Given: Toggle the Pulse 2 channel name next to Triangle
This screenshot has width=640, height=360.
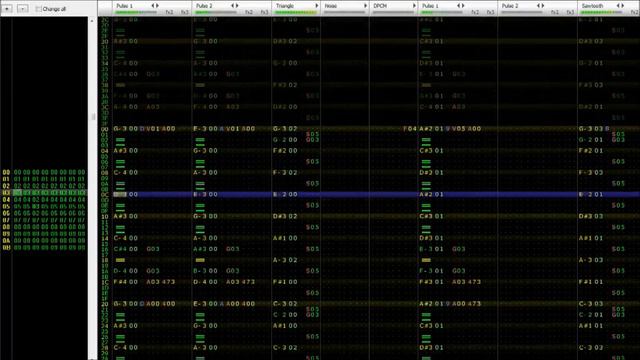Looking at the screenshot, I should tap(204, 6).
